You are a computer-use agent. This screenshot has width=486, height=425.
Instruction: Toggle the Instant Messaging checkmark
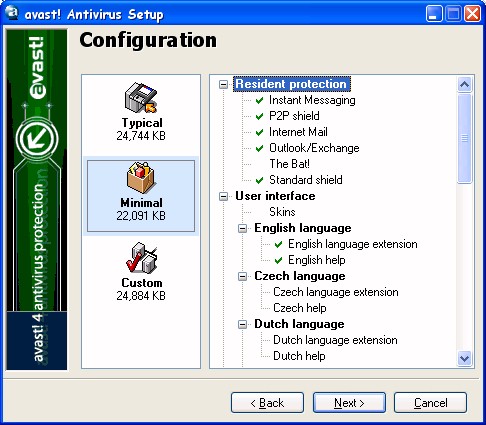pyautogui.click(x=259, y=100)
